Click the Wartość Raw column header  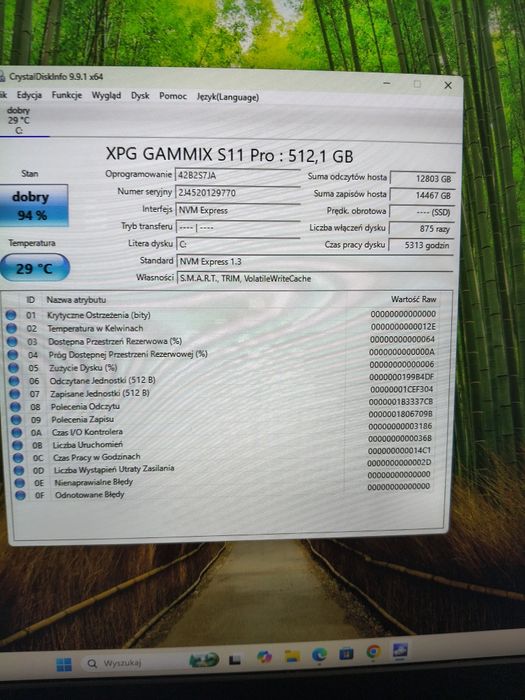(x=413, y=299)
